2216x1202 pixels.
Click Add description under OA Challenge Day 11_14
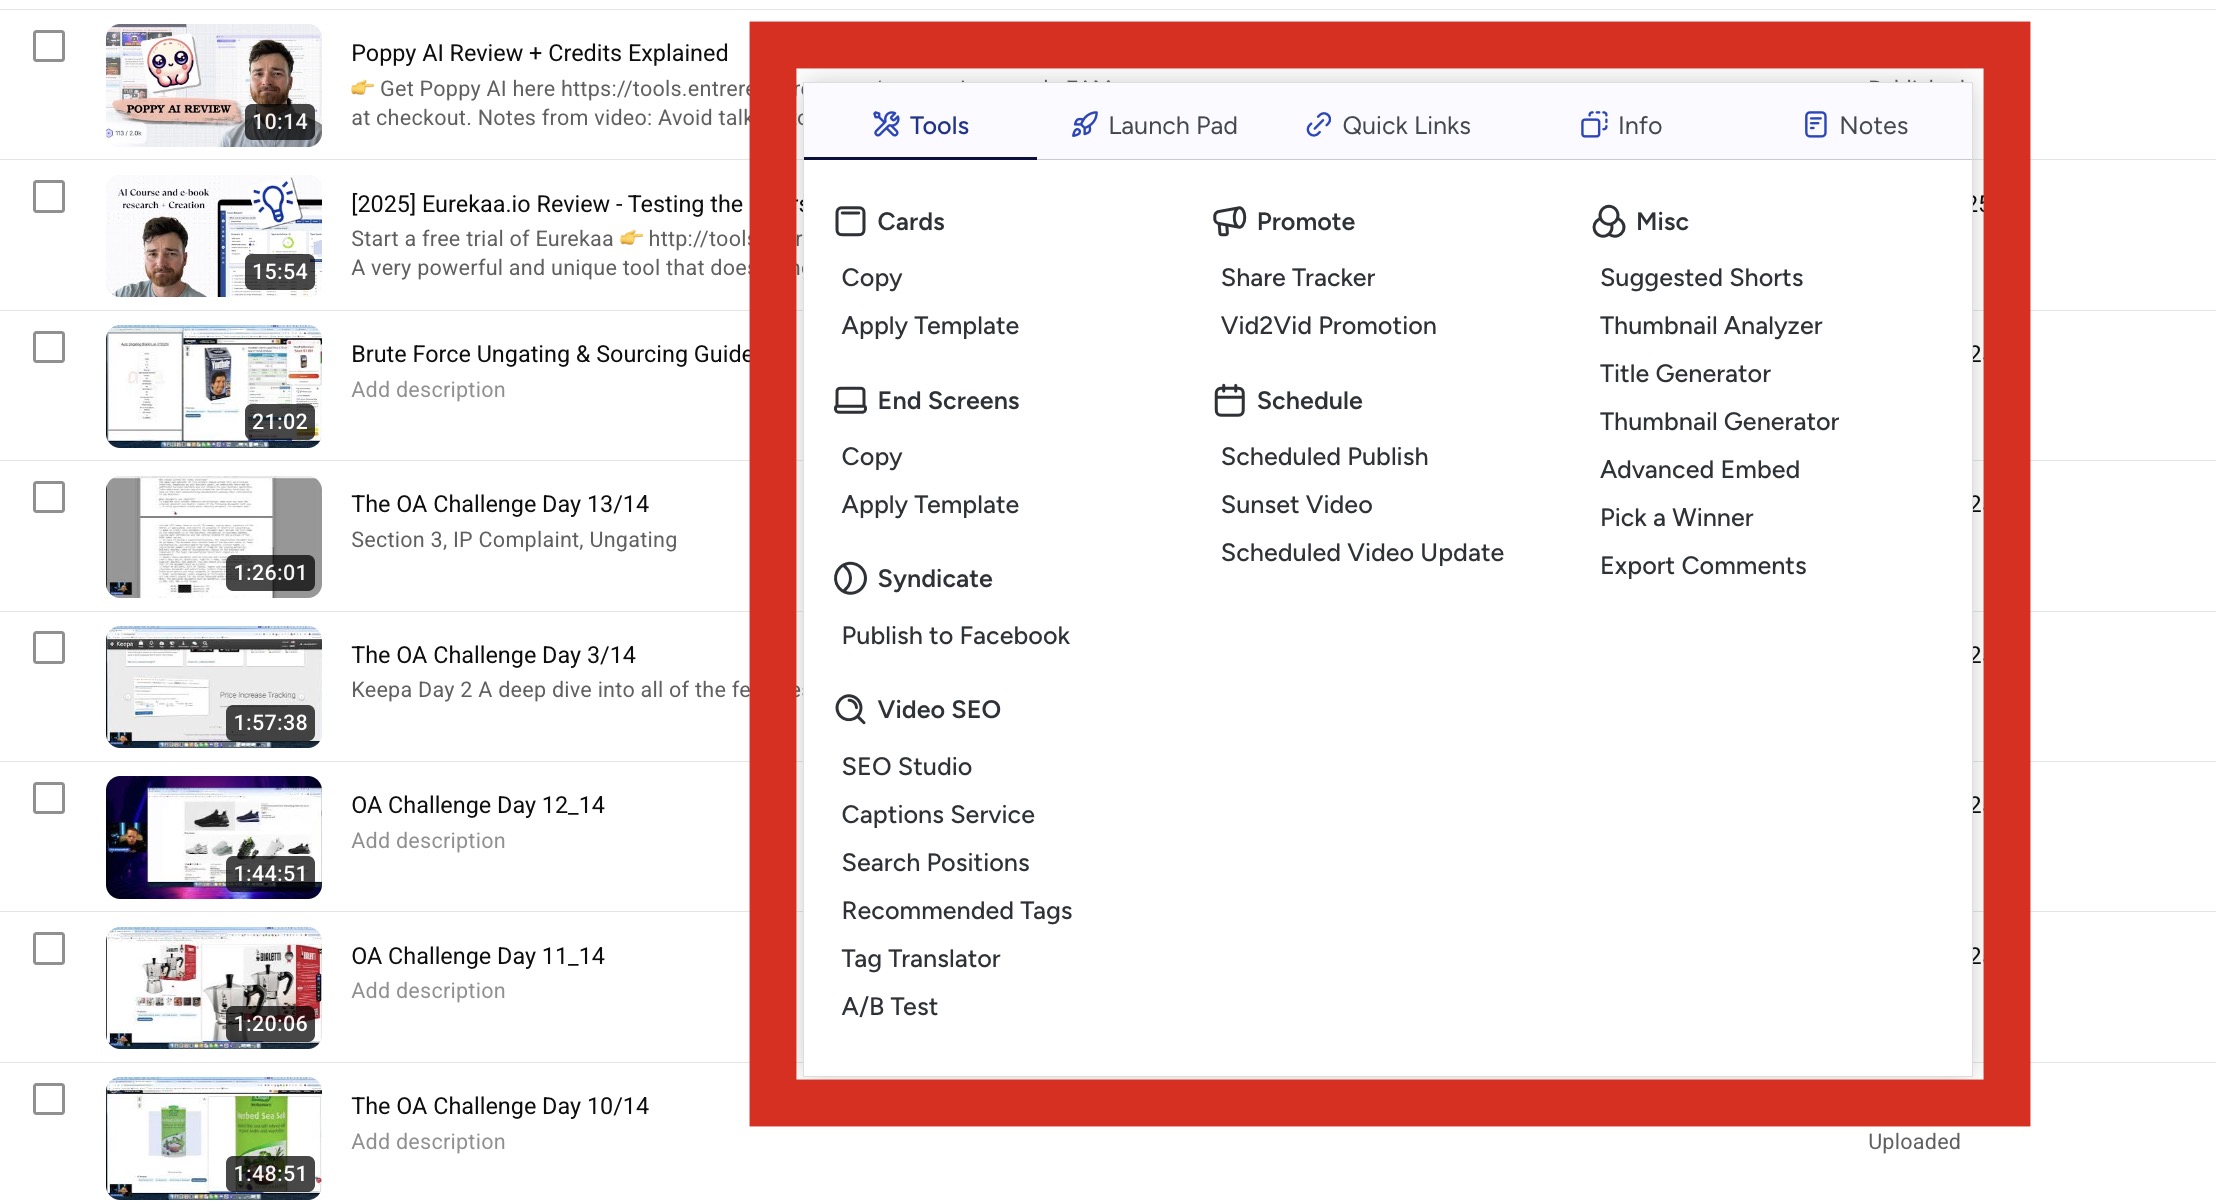(x=428, y=990)
